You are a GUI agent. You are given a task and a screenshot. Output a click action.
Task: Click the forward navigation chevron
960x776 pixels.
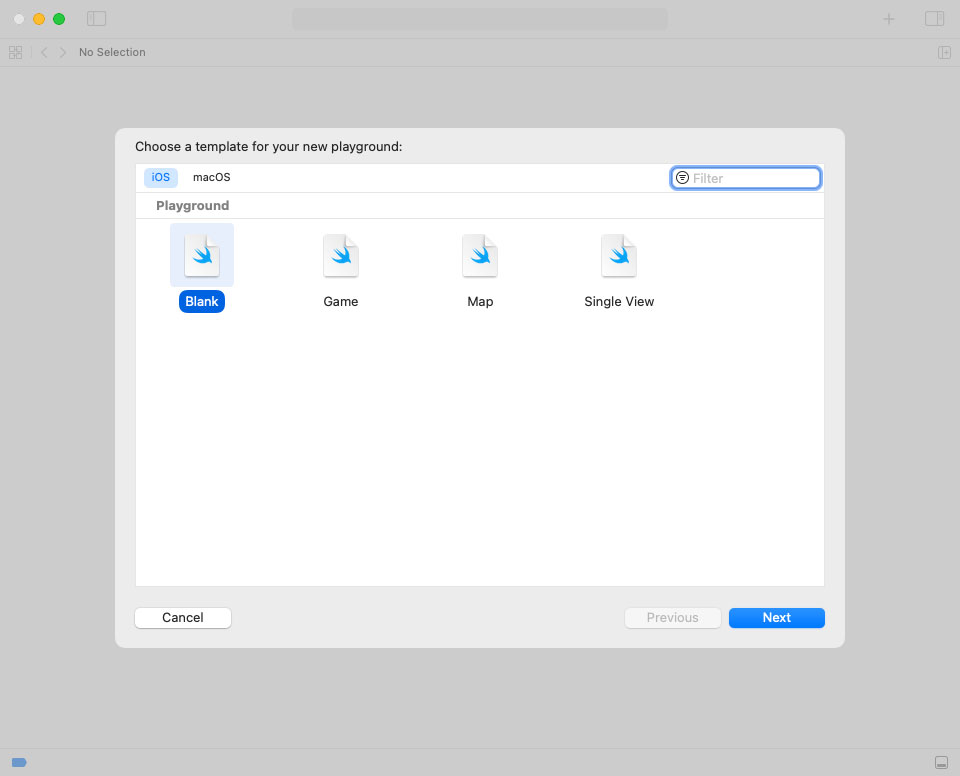(x=62, y=51)
